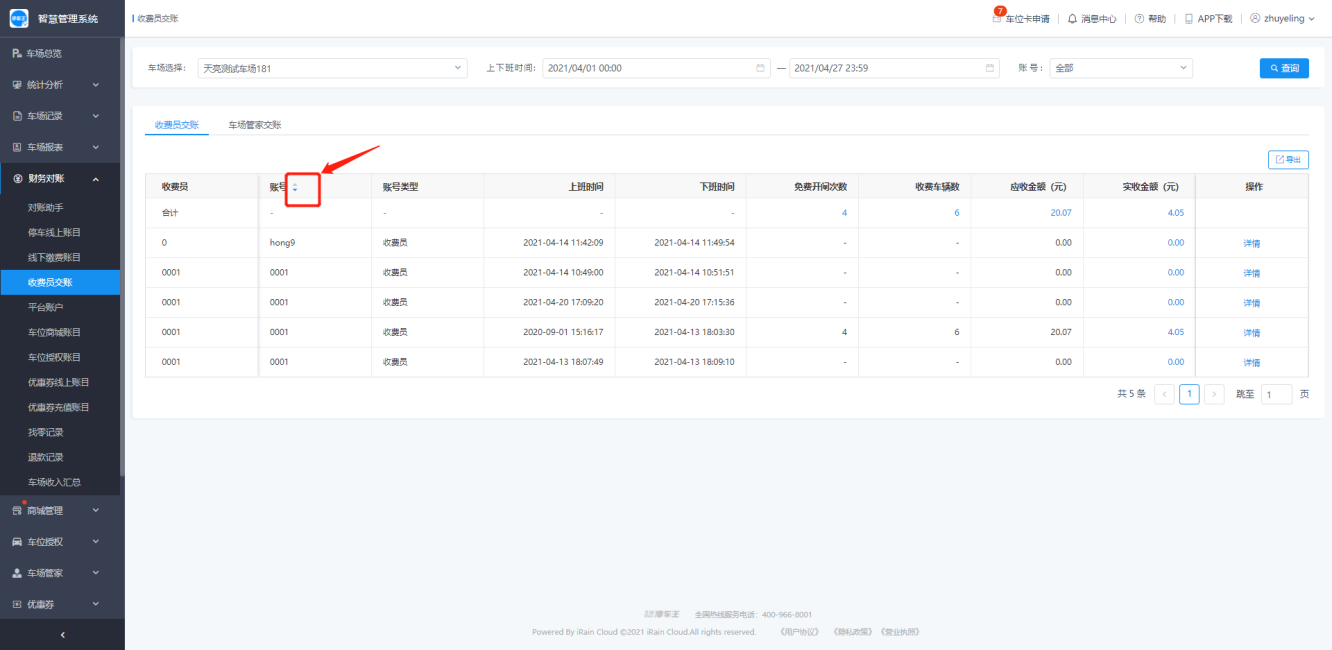Open the 车场选择 dropdown showing 天竞测试车场181
Viewport: 1332px width, 650px height.
332,68
